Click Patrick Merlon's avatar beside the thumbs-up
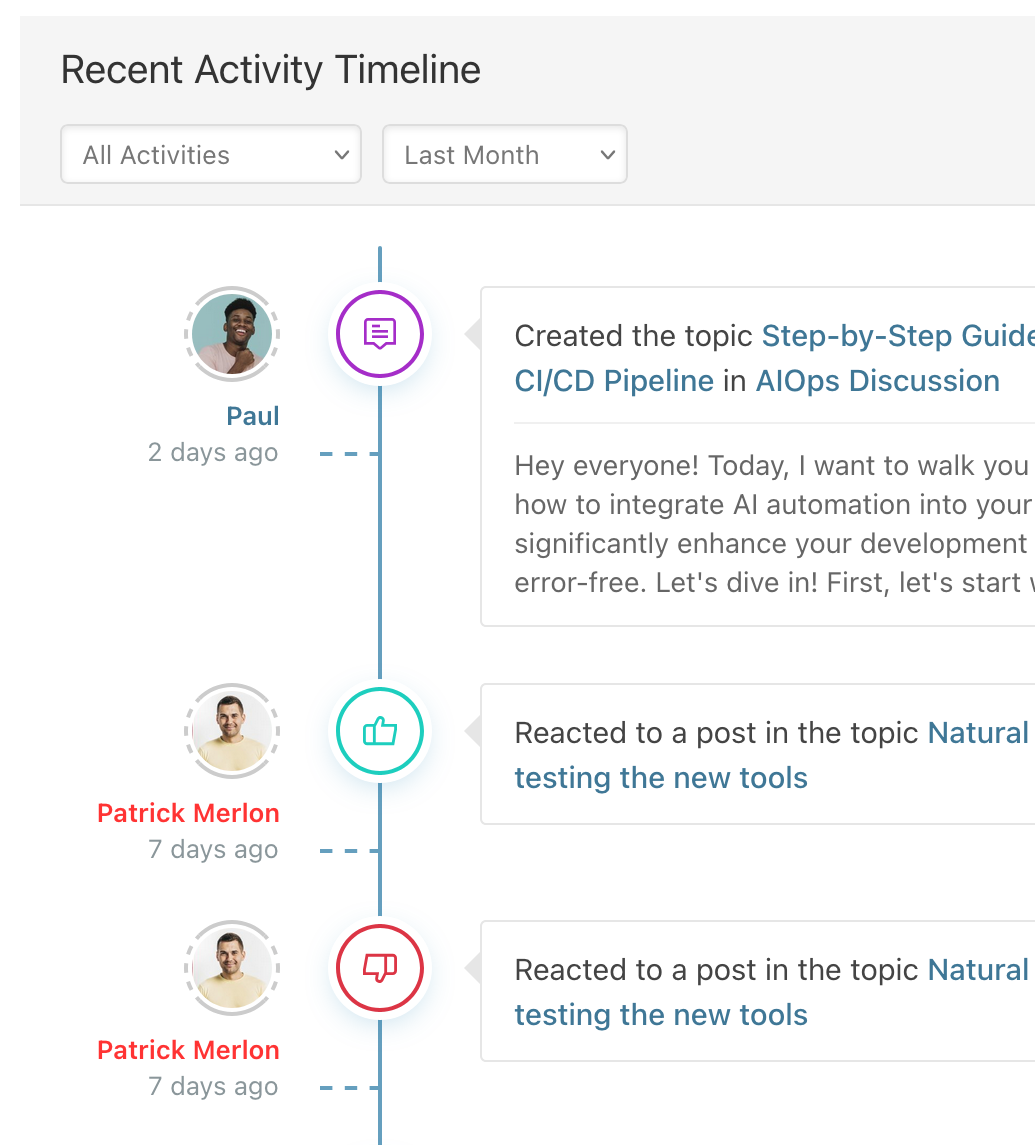1035x1145 pixels. coord(232,731)
